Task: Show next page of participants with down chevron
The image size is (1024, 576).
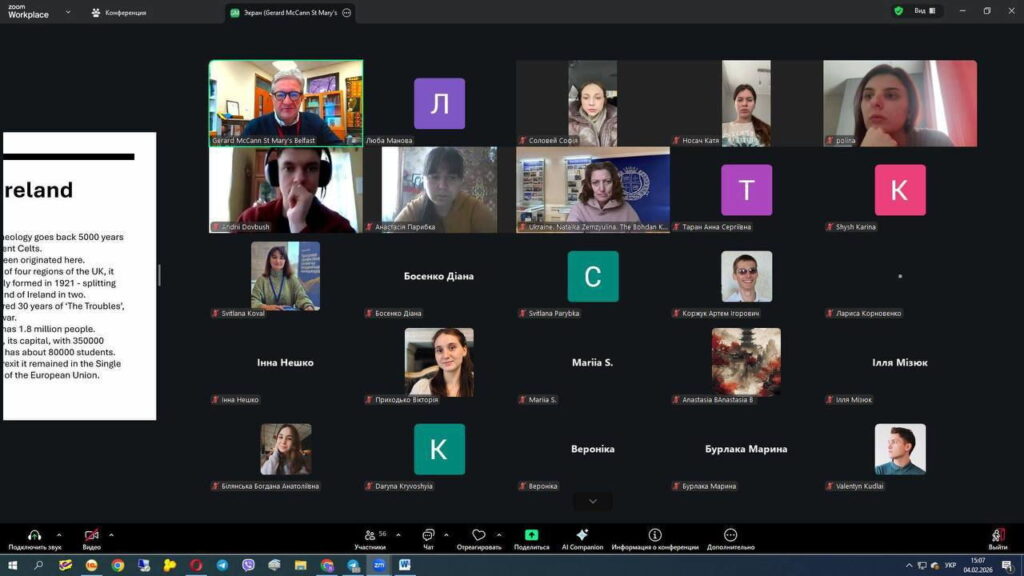Action: [593, 501]
